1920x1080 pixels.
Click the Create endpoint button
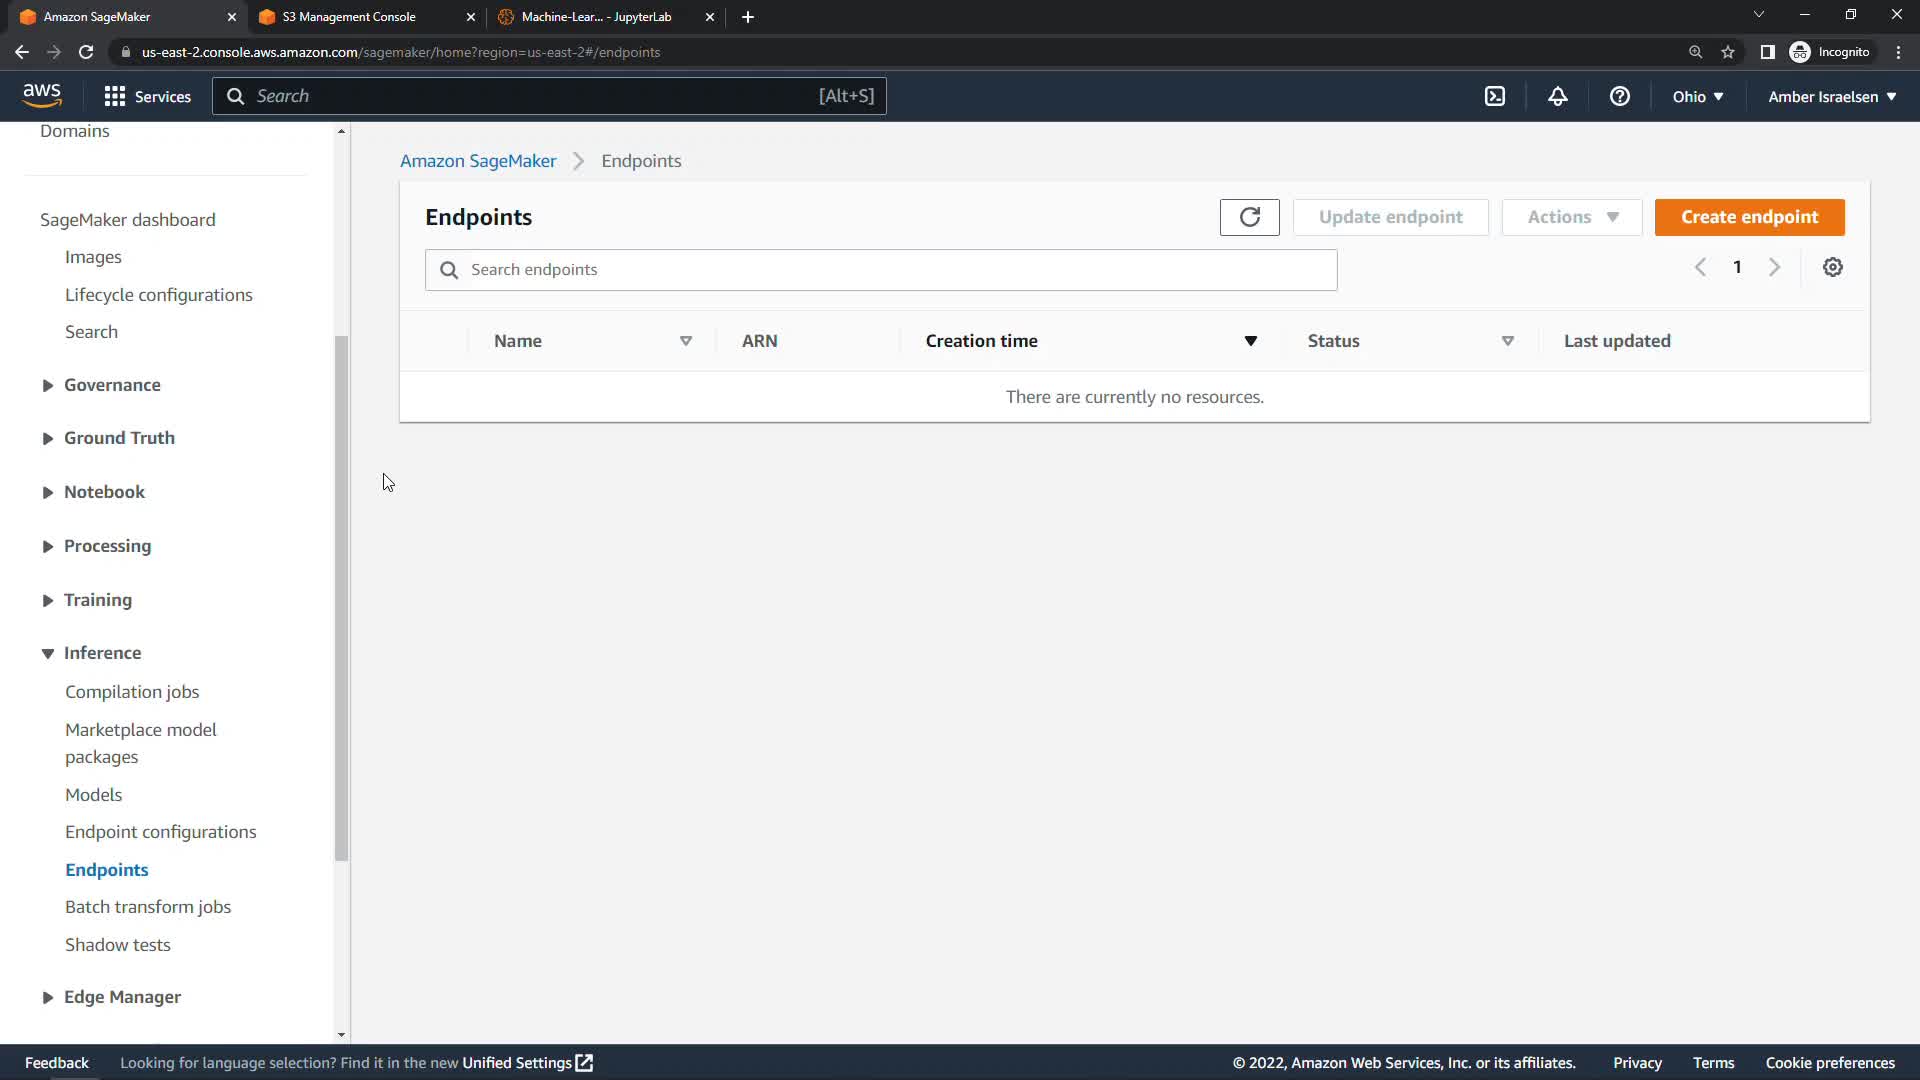click(x=1749, y=217)
